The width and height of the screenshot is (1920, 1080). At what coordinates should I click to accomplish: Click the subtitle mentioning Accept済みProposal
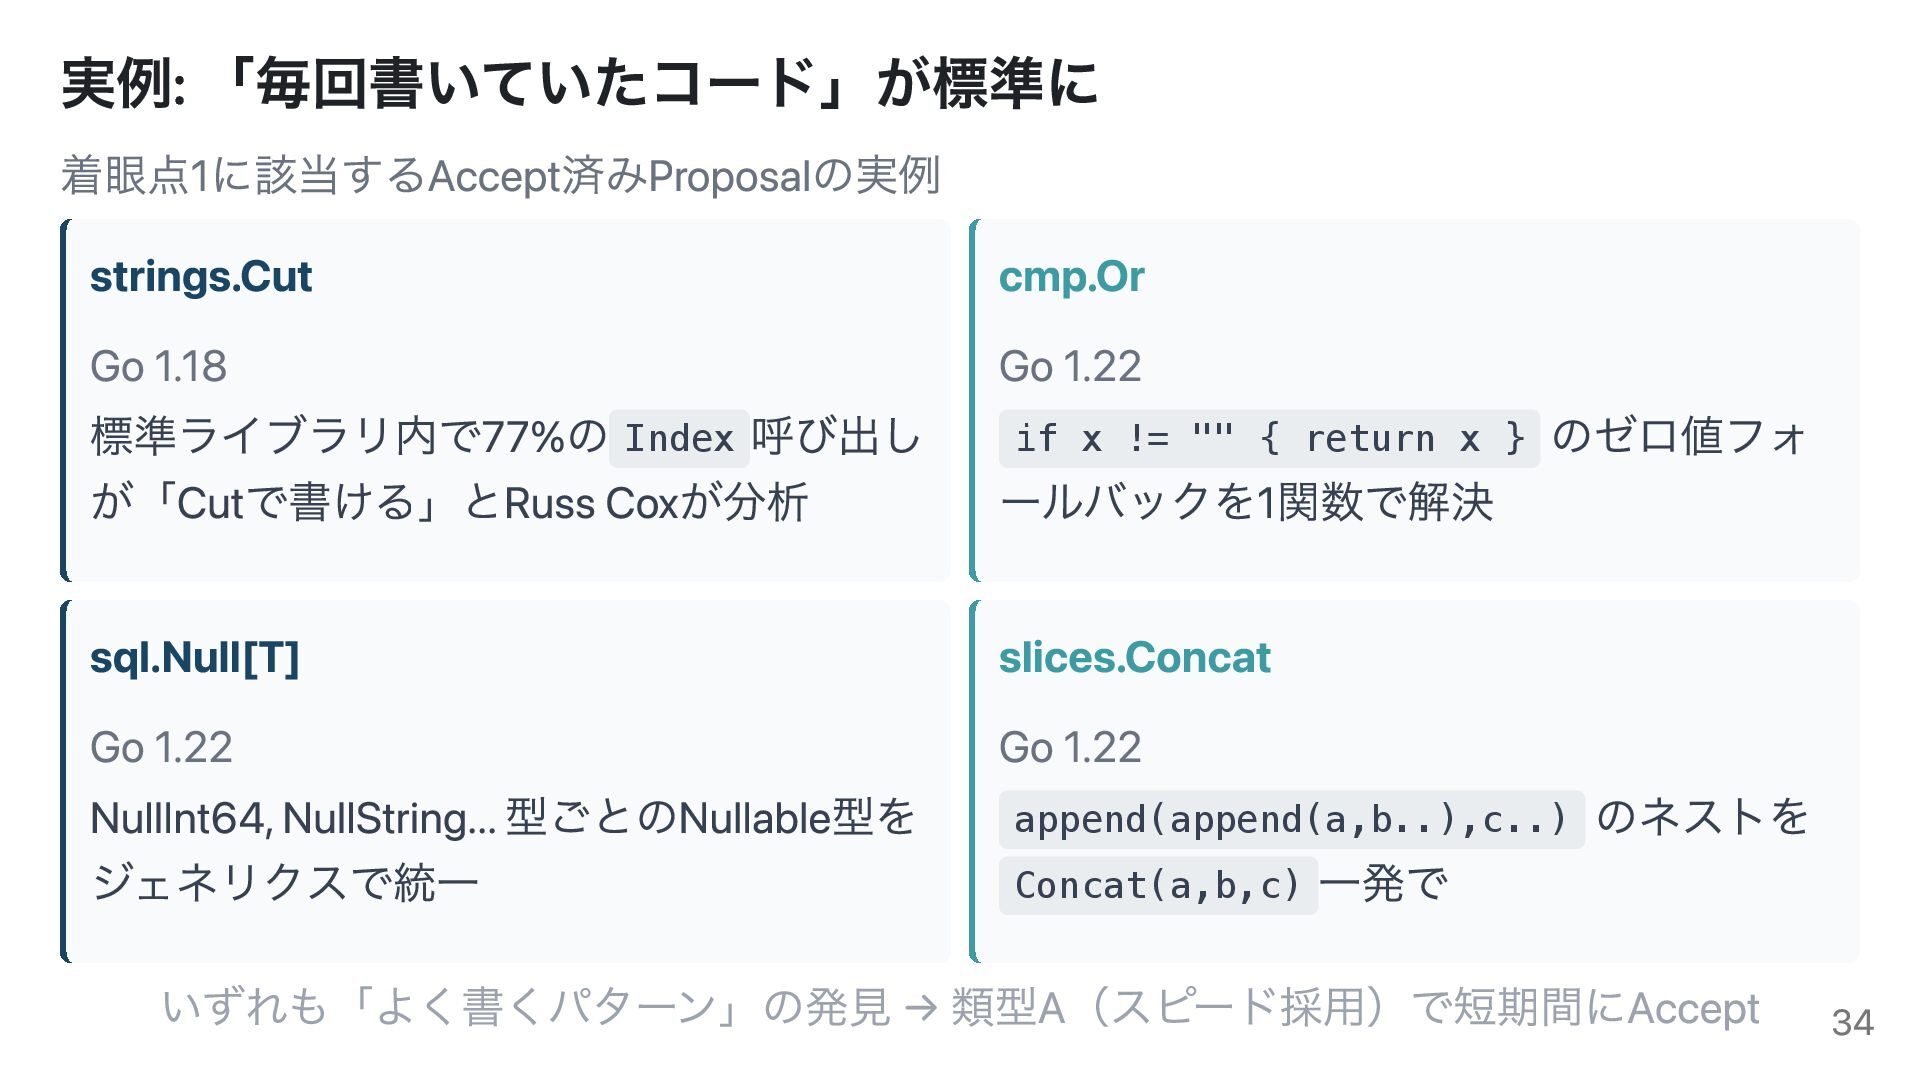(500, 176)
